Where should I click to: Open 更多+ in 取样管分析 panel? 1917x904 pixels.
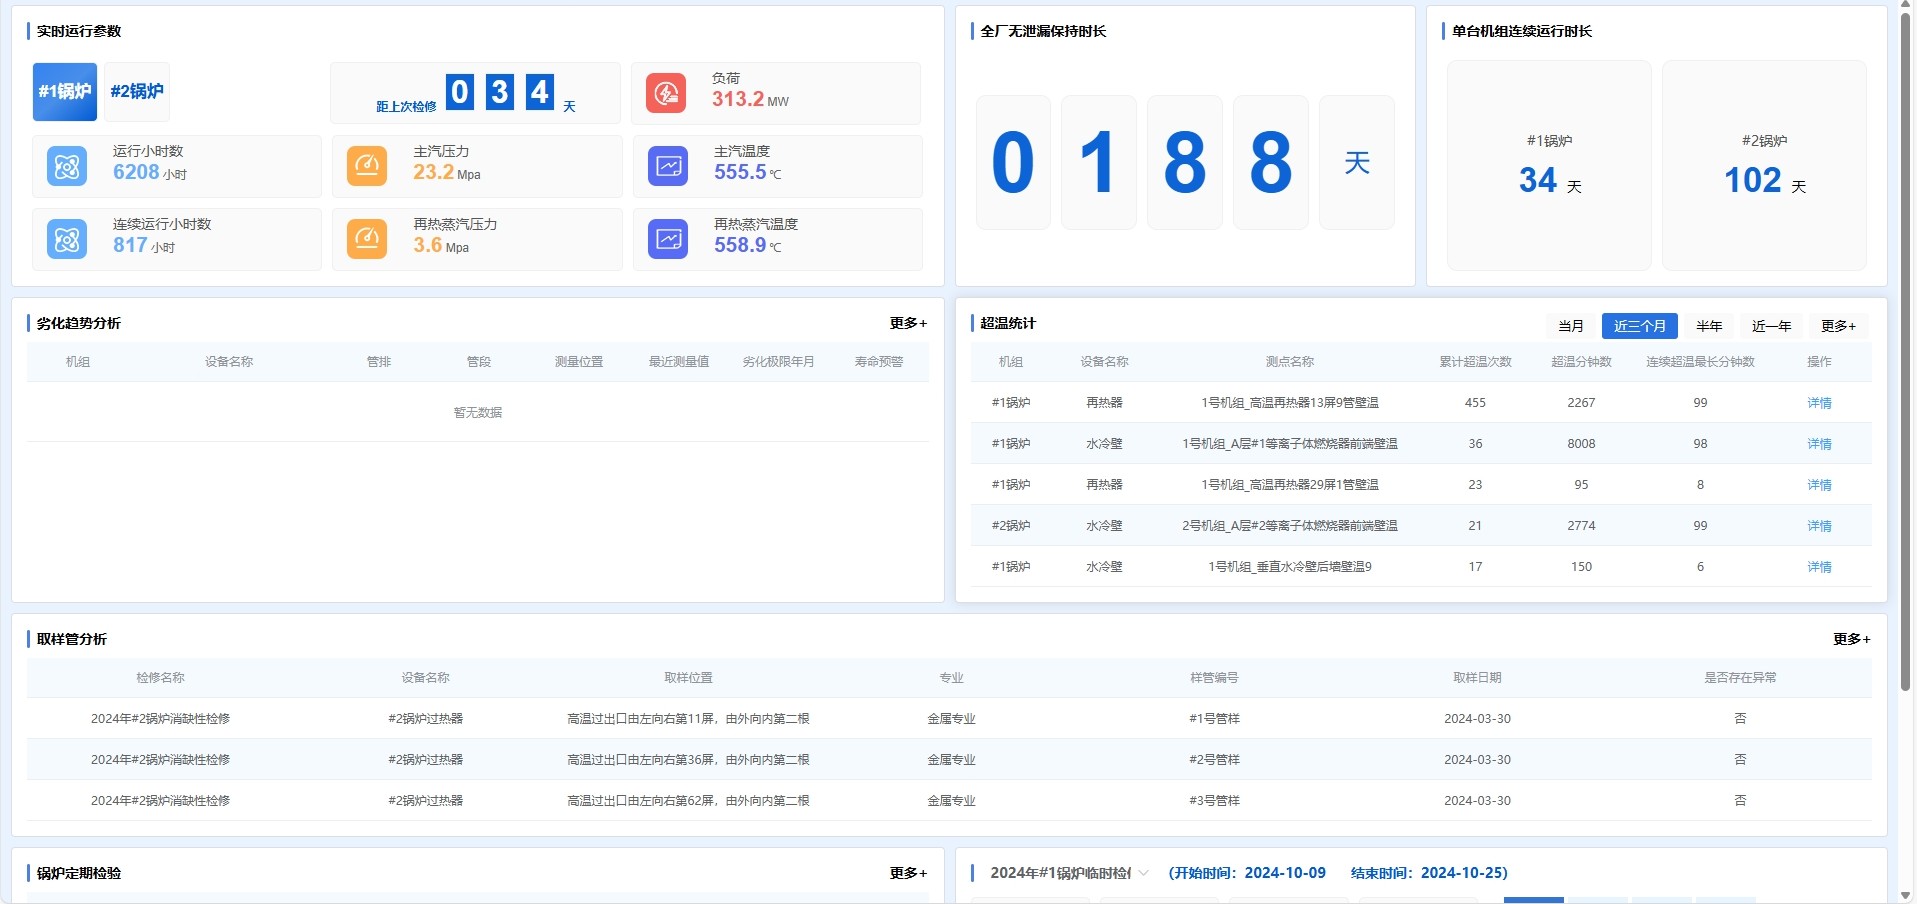point(1851,639)
